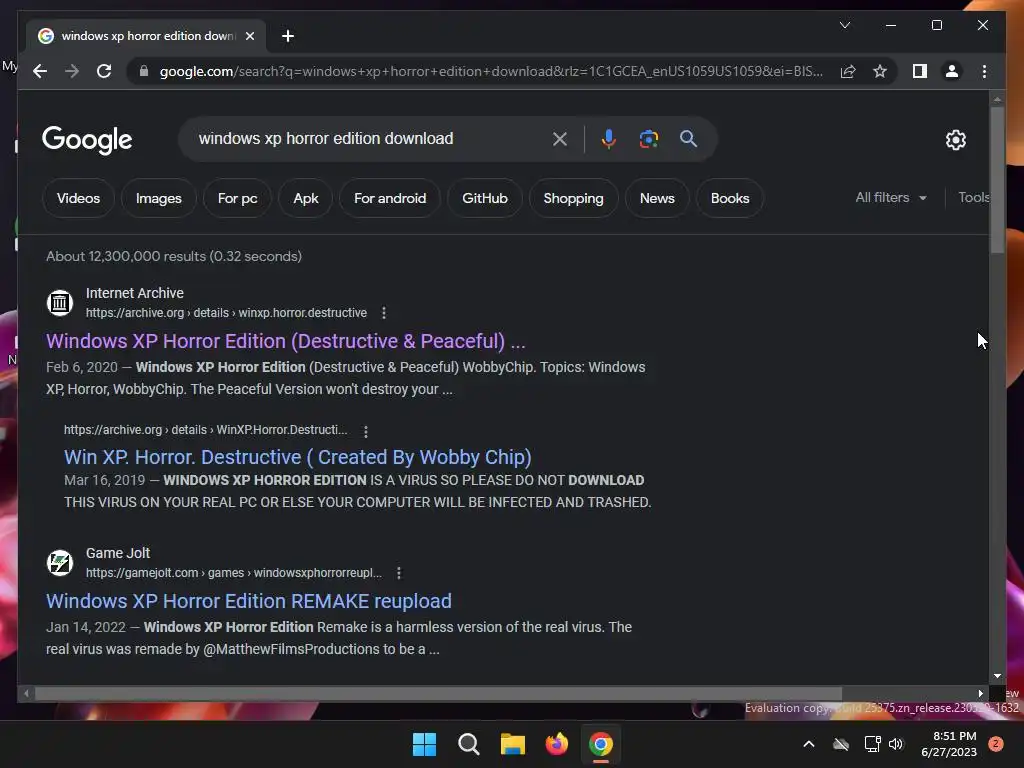Open Windows taskbar search
The image size is (1024, 768).
click(468, 744)
